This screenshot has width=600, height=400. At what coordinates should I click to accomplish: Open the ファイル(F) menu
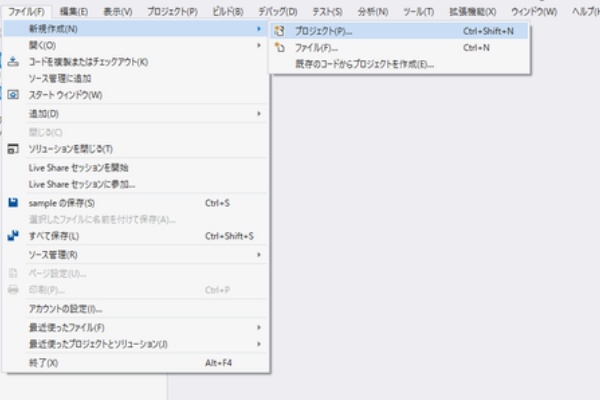click(x=26, y=12)
